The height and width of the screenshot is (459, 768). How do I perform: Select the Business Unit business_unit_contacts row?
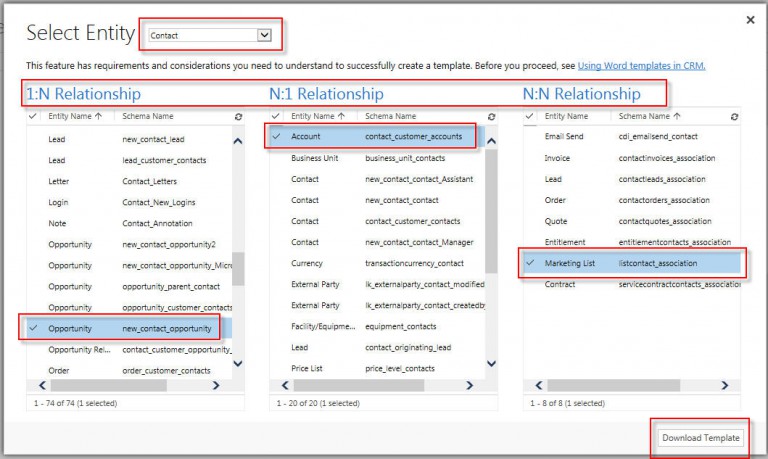pyautogui.click(x=377, y=158)
